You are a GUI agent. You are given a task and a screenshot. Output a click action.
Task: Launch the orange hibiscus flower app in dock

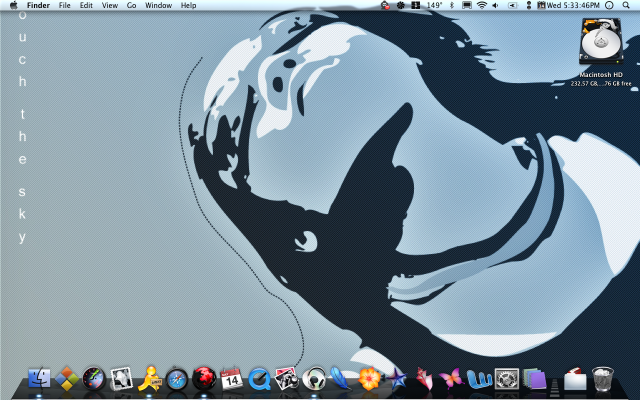(369, 378)
